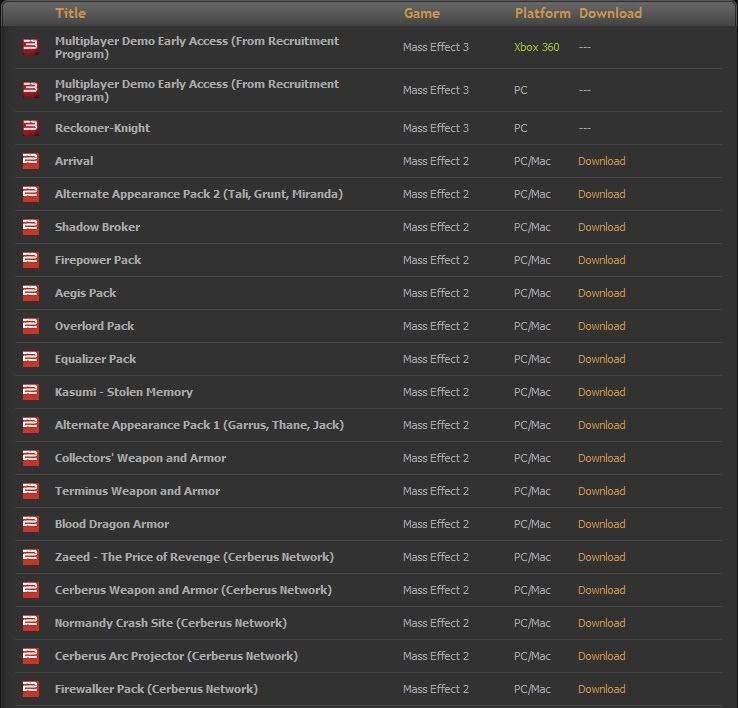738x708 pixels.
Task: Download the Normandy Crash Site content
Action: 602,623
